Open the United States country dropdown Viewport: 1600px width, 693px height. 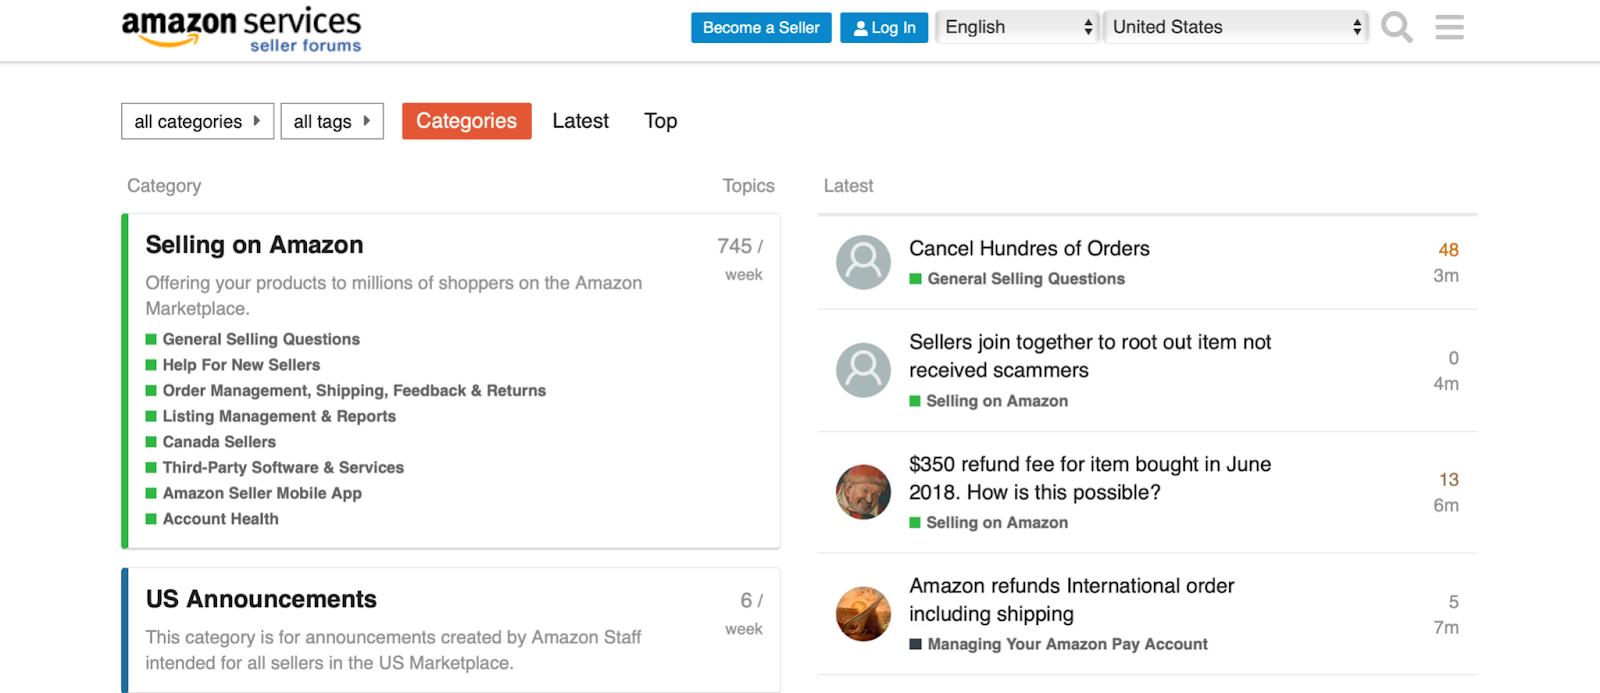point(1236,27)
